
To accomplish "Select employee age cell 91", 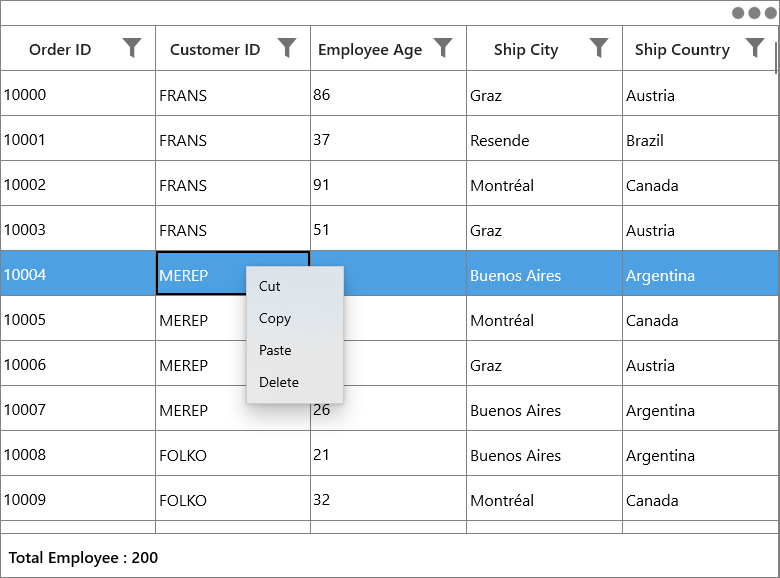I will (x=389, y=184).
